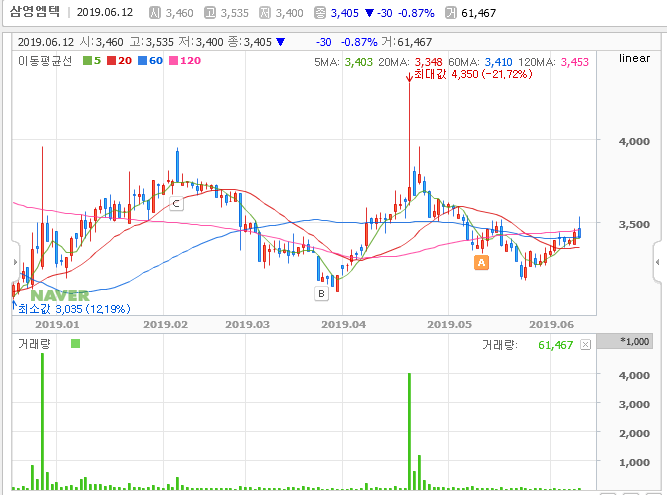Click the 2019.05 date axis label
Image resolution: width=667 pixels, height=495 pixels.
[449, 324]
